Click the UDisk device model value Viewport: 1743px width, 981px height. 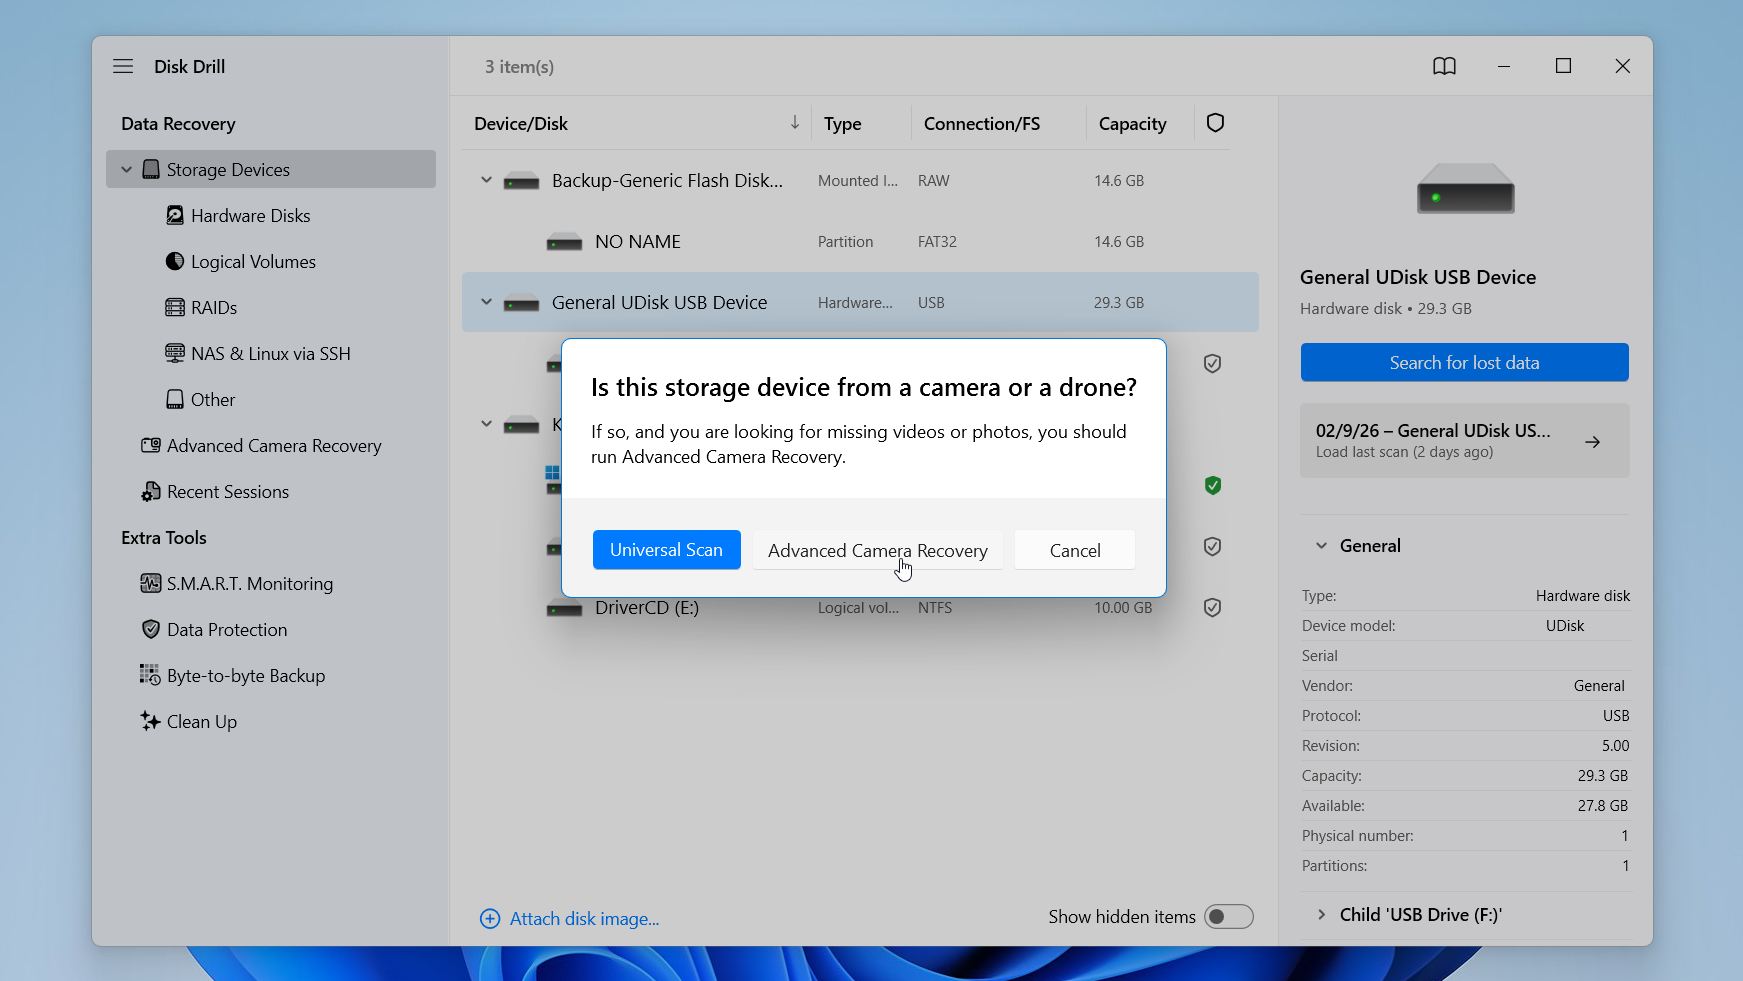coord(1565,625)
